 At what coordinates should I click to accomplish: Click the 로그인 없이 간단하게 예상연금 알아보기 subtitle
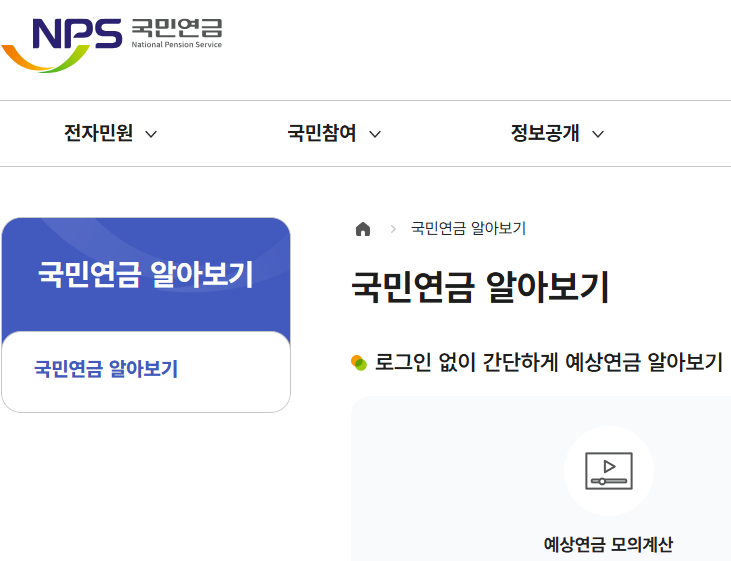[x=548, y=362]
